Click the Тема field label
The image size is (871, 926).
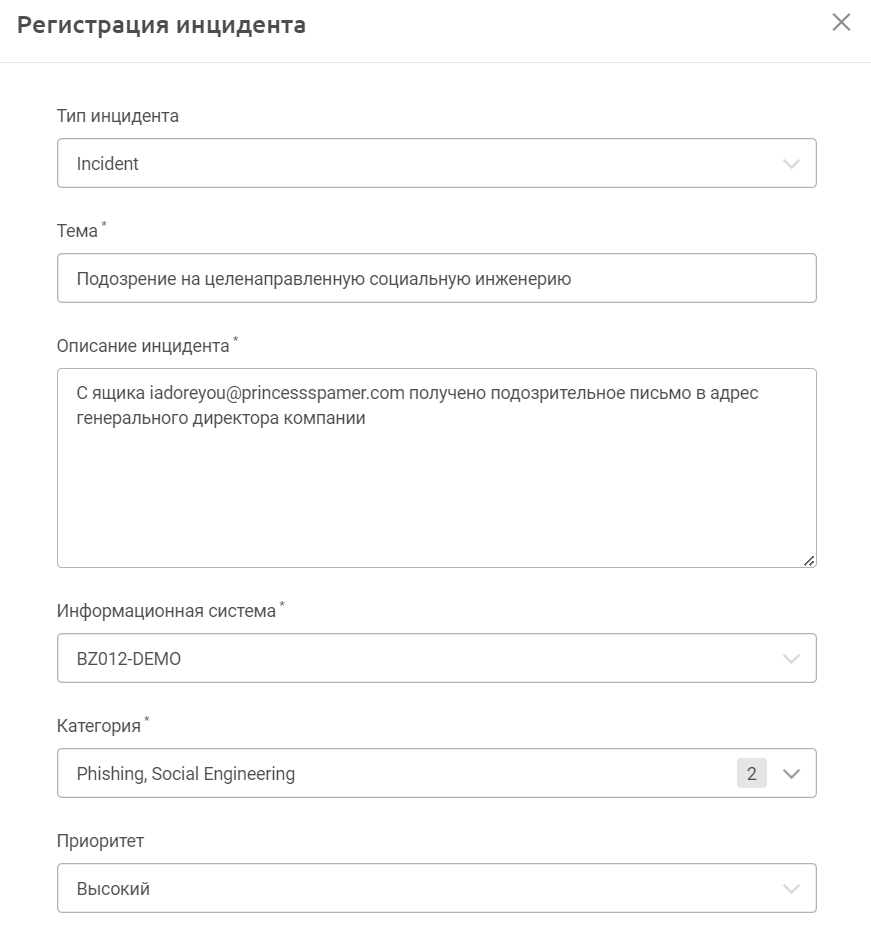point(78,231)
